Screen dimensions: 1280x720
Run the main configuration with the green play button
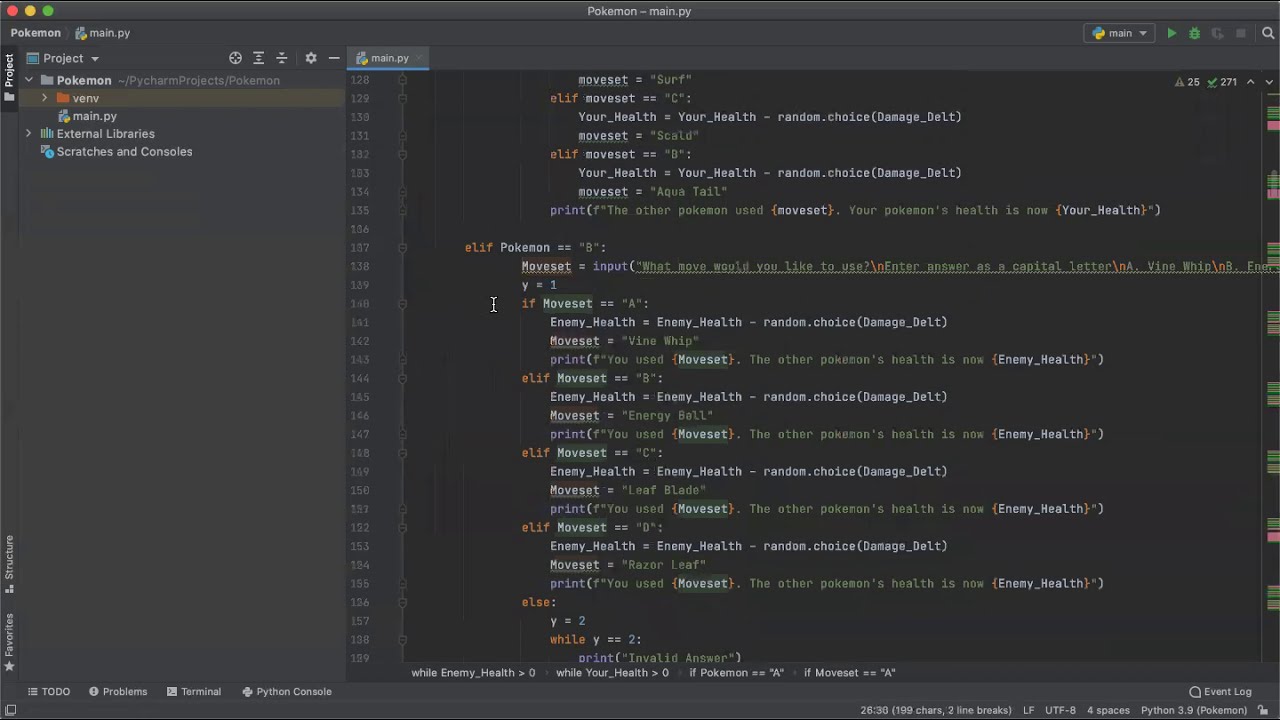tap(1171, 33)
